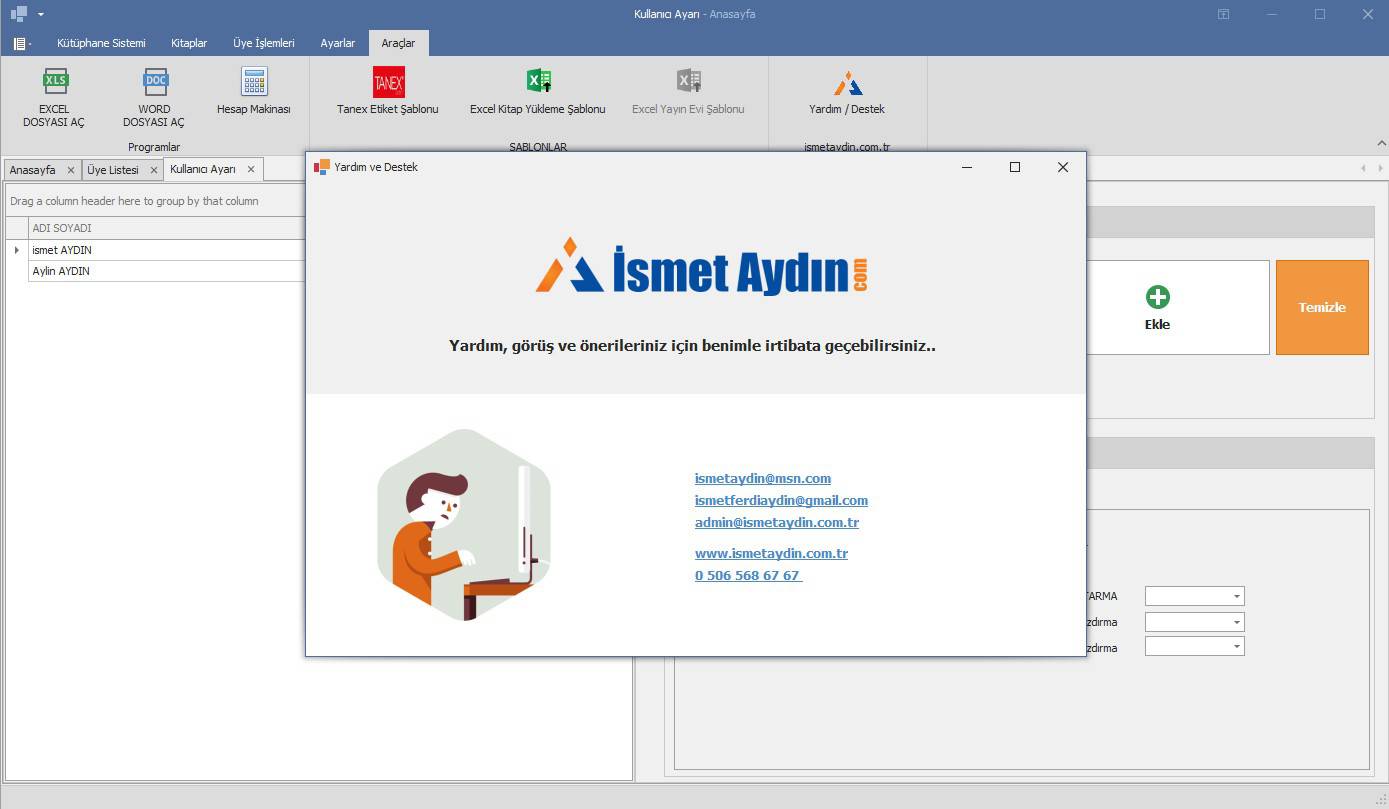Open the Üye İşlemleri ribbon tab
Image resolution: width=1389 pixels, height=809 pixels.
click(263, 43)
